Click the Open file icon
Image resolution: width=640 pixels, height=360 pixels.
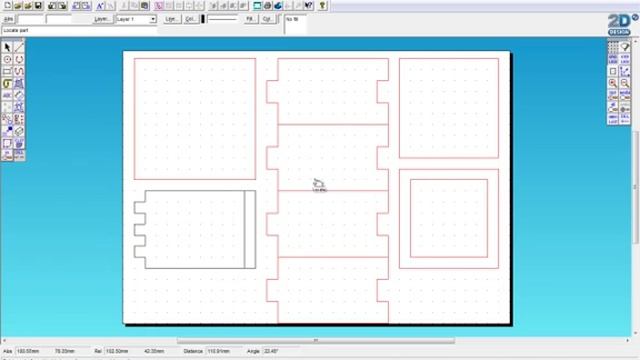(x=18, y=6)
